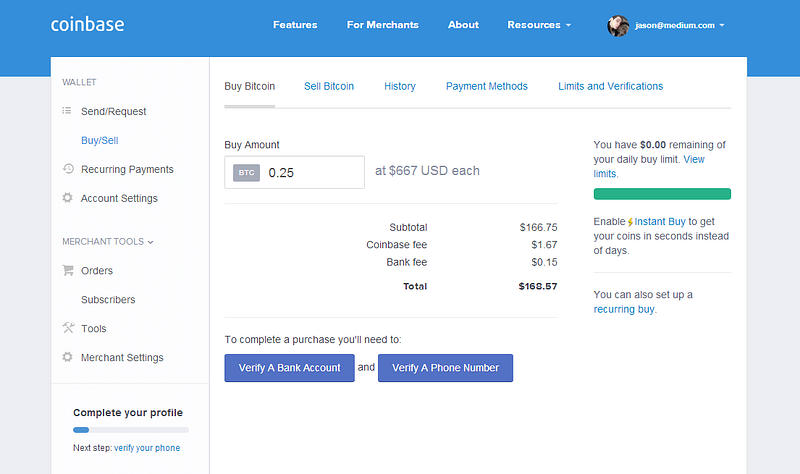800x474 pixels.
Task: Click the 'at $667 USD each' text
Action: coord(427,171)
